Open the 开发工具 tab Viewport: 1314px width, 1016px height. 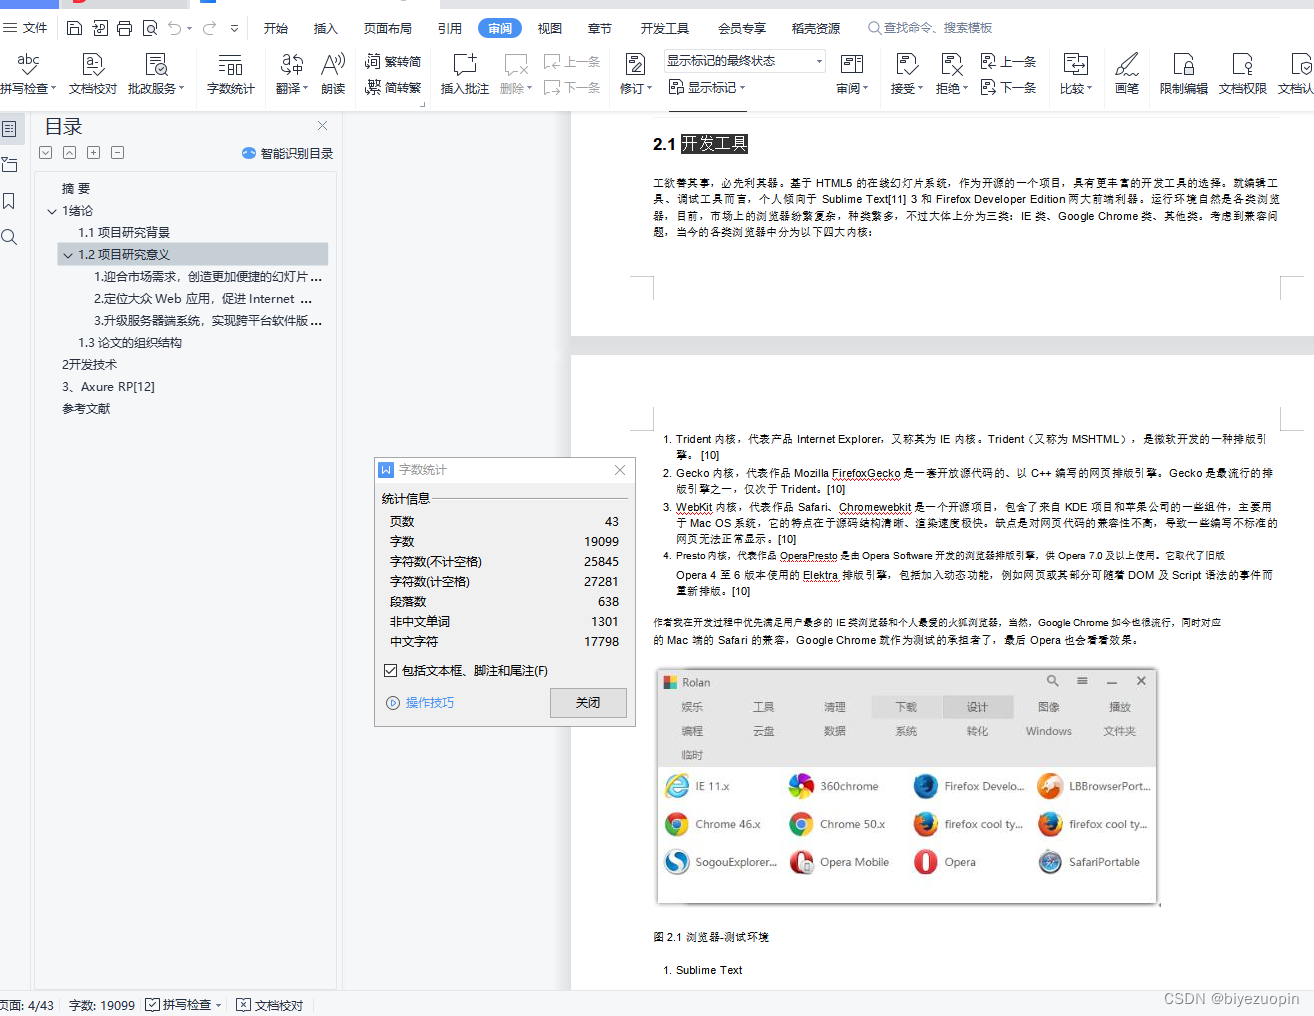click(x=665, y=28)
